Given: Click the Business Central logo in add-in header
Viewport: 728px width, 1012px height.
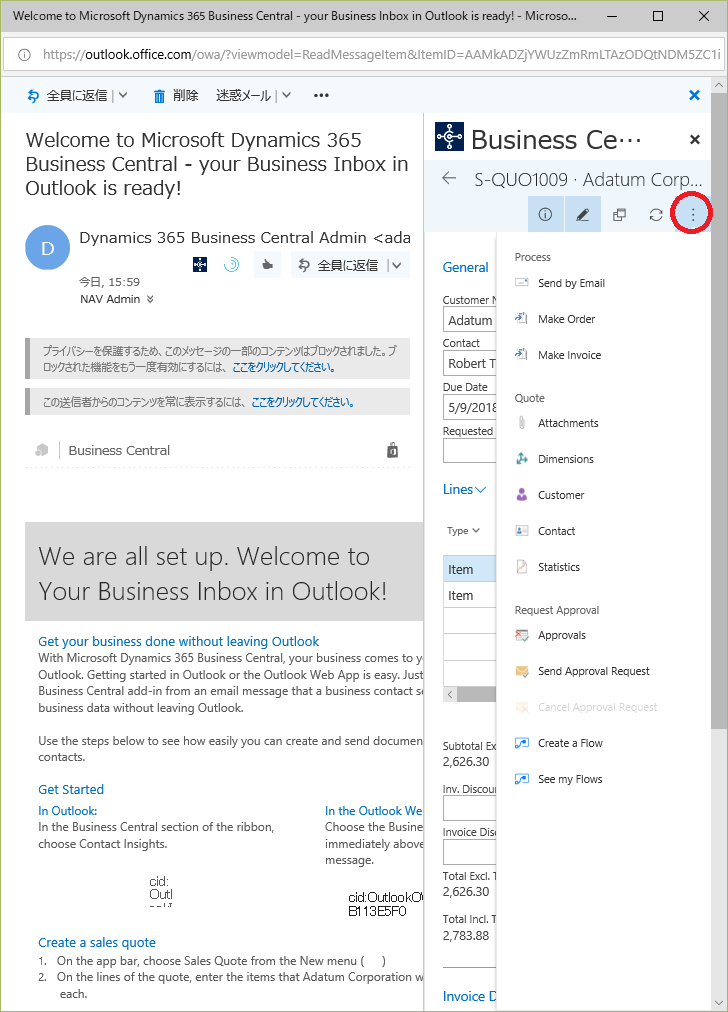Looking at the screenshot, I should (x=449, y=137).
